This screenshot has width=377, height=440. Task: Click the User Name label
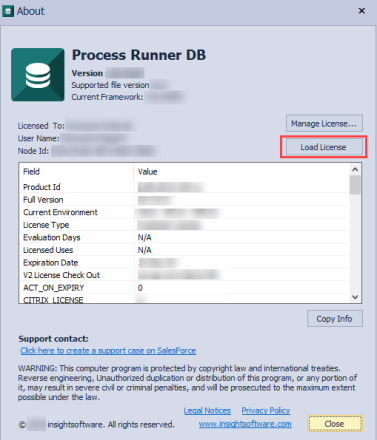click(38, 138)
